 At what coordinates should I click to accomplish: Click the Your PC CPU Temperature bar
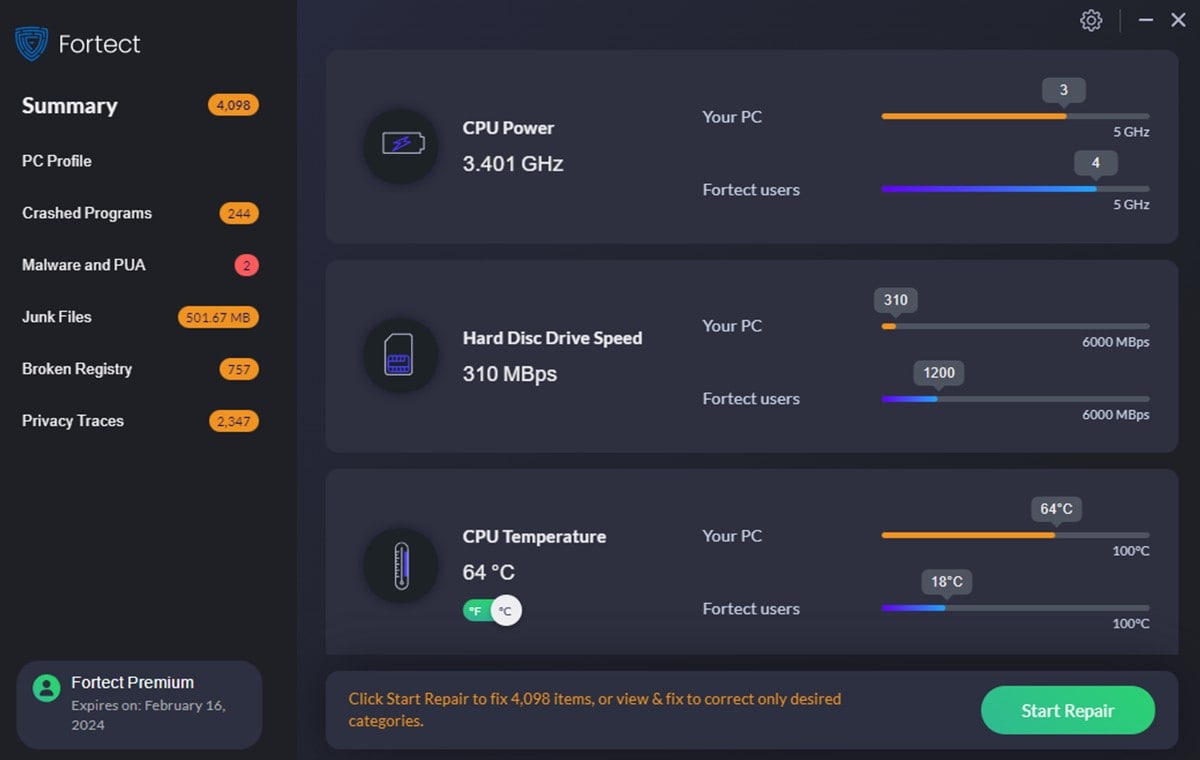coord(1015,535)
